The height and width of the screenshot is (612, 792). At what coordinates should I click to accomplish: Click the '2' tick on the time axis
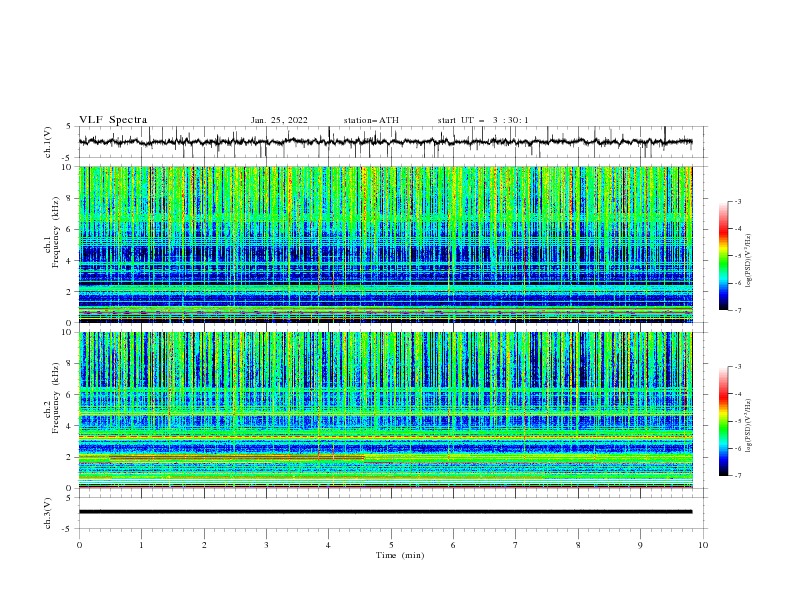click(x=204, y=545)
